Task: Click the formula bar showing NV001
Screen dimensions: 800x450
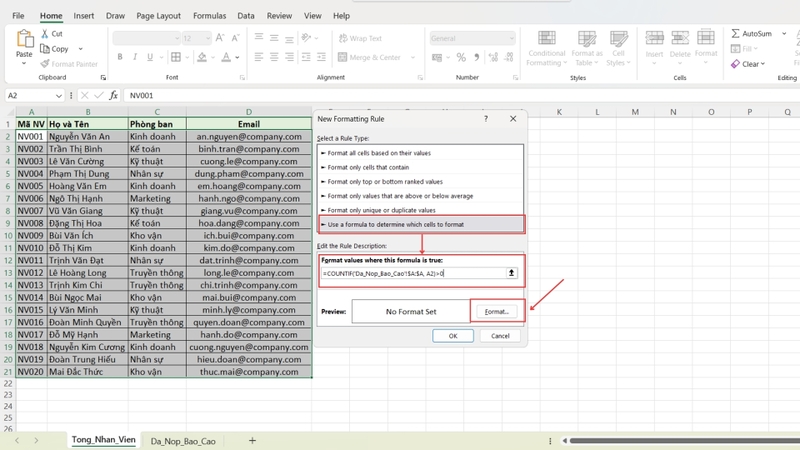Action: tap(459, 95)
